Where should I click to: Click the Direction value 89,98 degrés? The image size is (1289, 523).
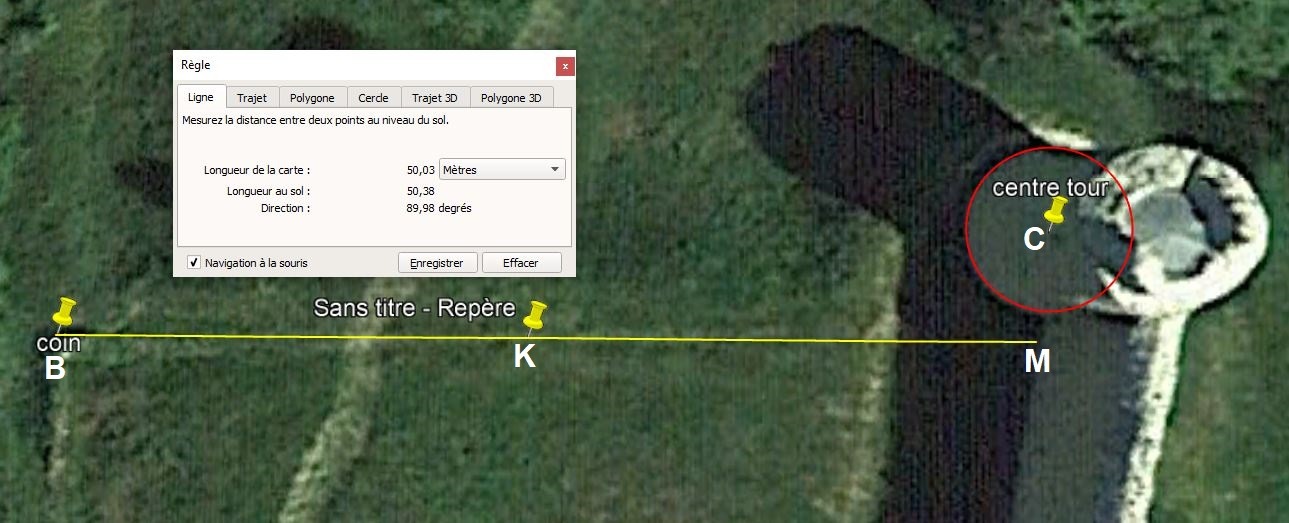point(438,208)
